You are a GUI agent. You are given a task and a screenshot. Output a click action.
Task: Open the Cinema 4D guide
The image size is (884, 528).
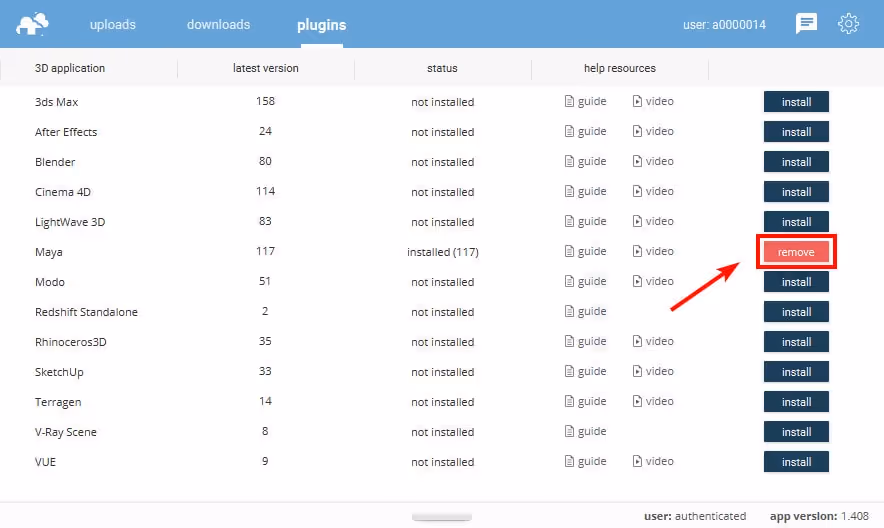(x=585, y=191)
